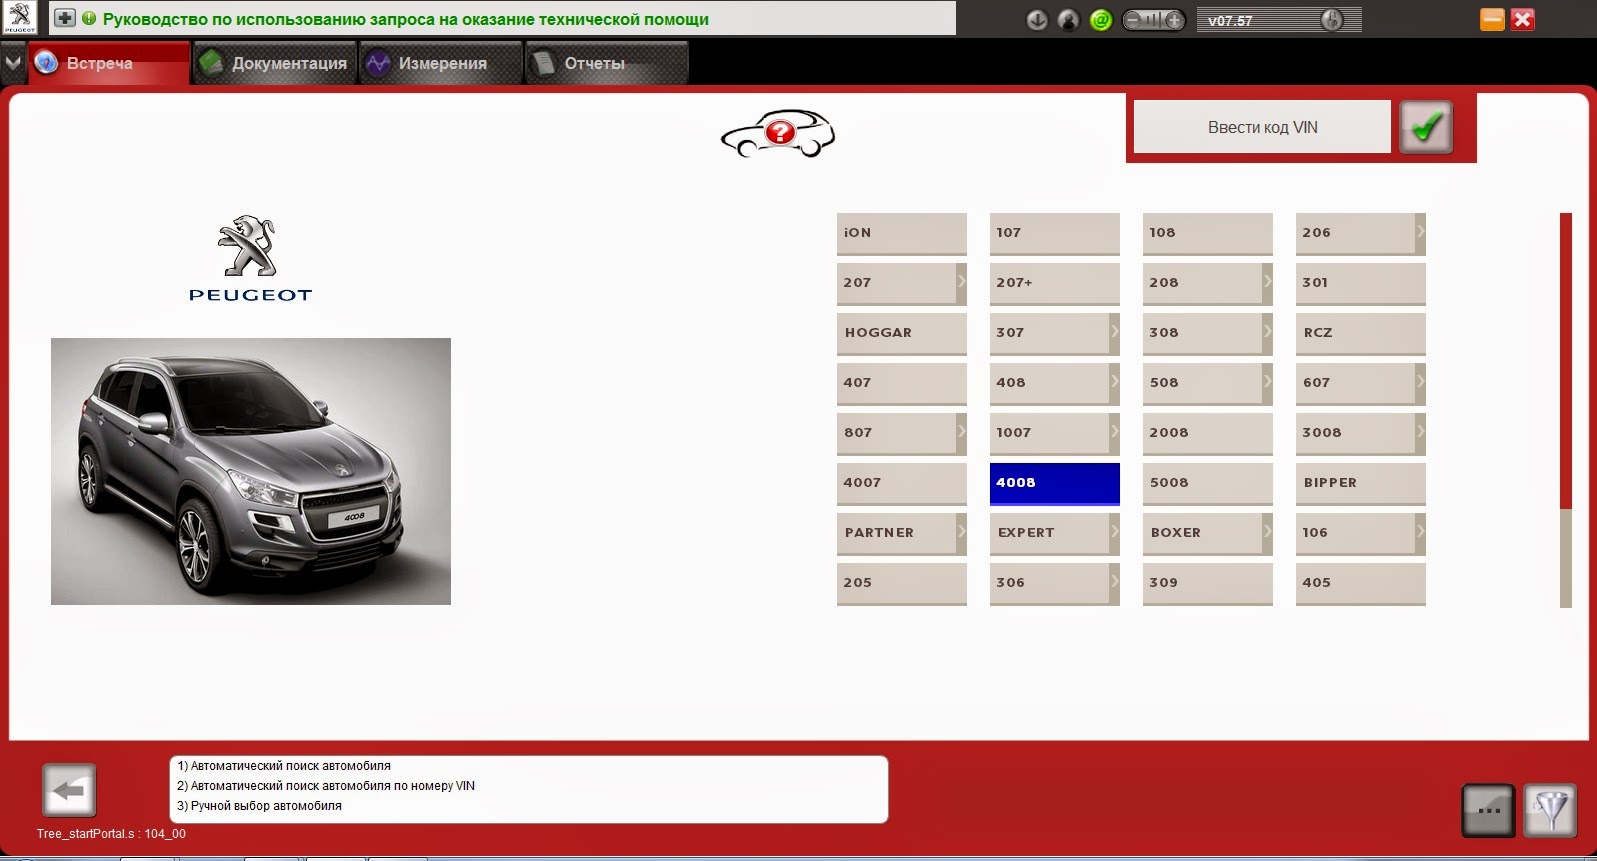The width and height of the screenshot is (1597, 861).
Task: Confirm VIN with the green checkmark button
Action: tap(1426, 127)
